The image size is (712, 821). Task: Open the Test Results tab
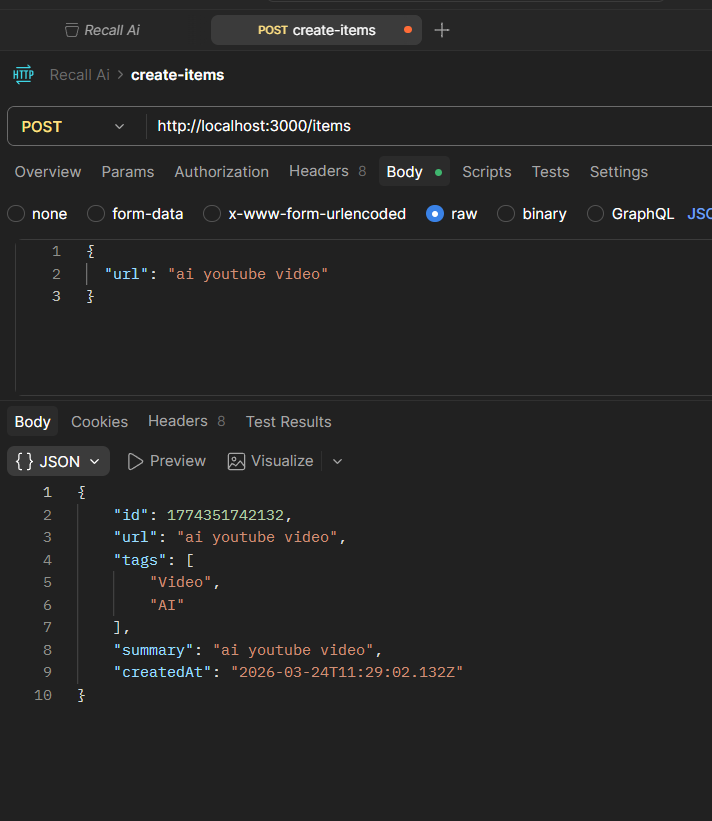coord(288,421)
